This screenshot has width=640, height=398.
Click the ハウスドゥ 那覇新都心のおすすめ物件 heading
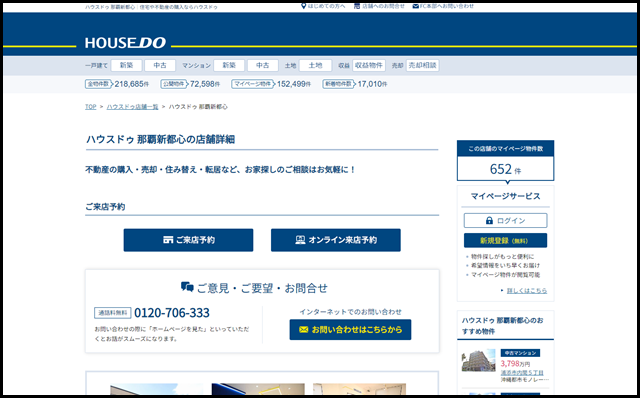[x=502, y=326]
